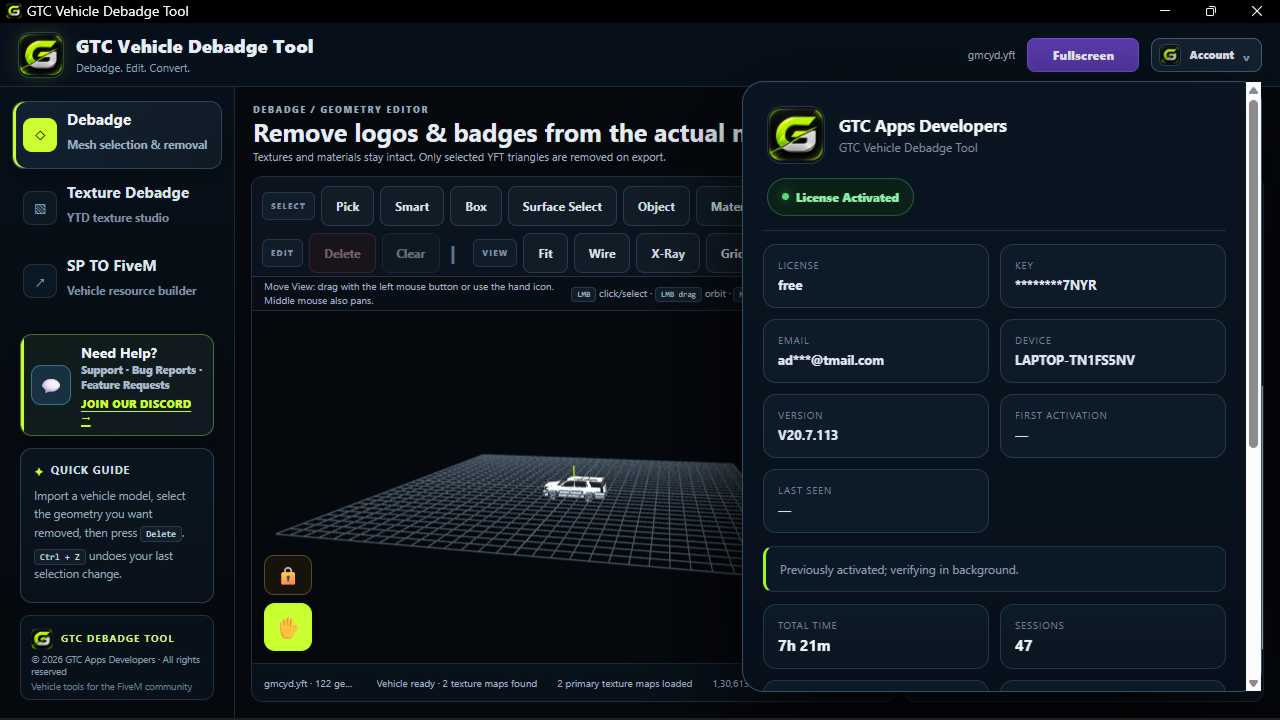1280x720 pixels.
Task: Choose the Object selection mode
Action: click(x=656, y=206)
